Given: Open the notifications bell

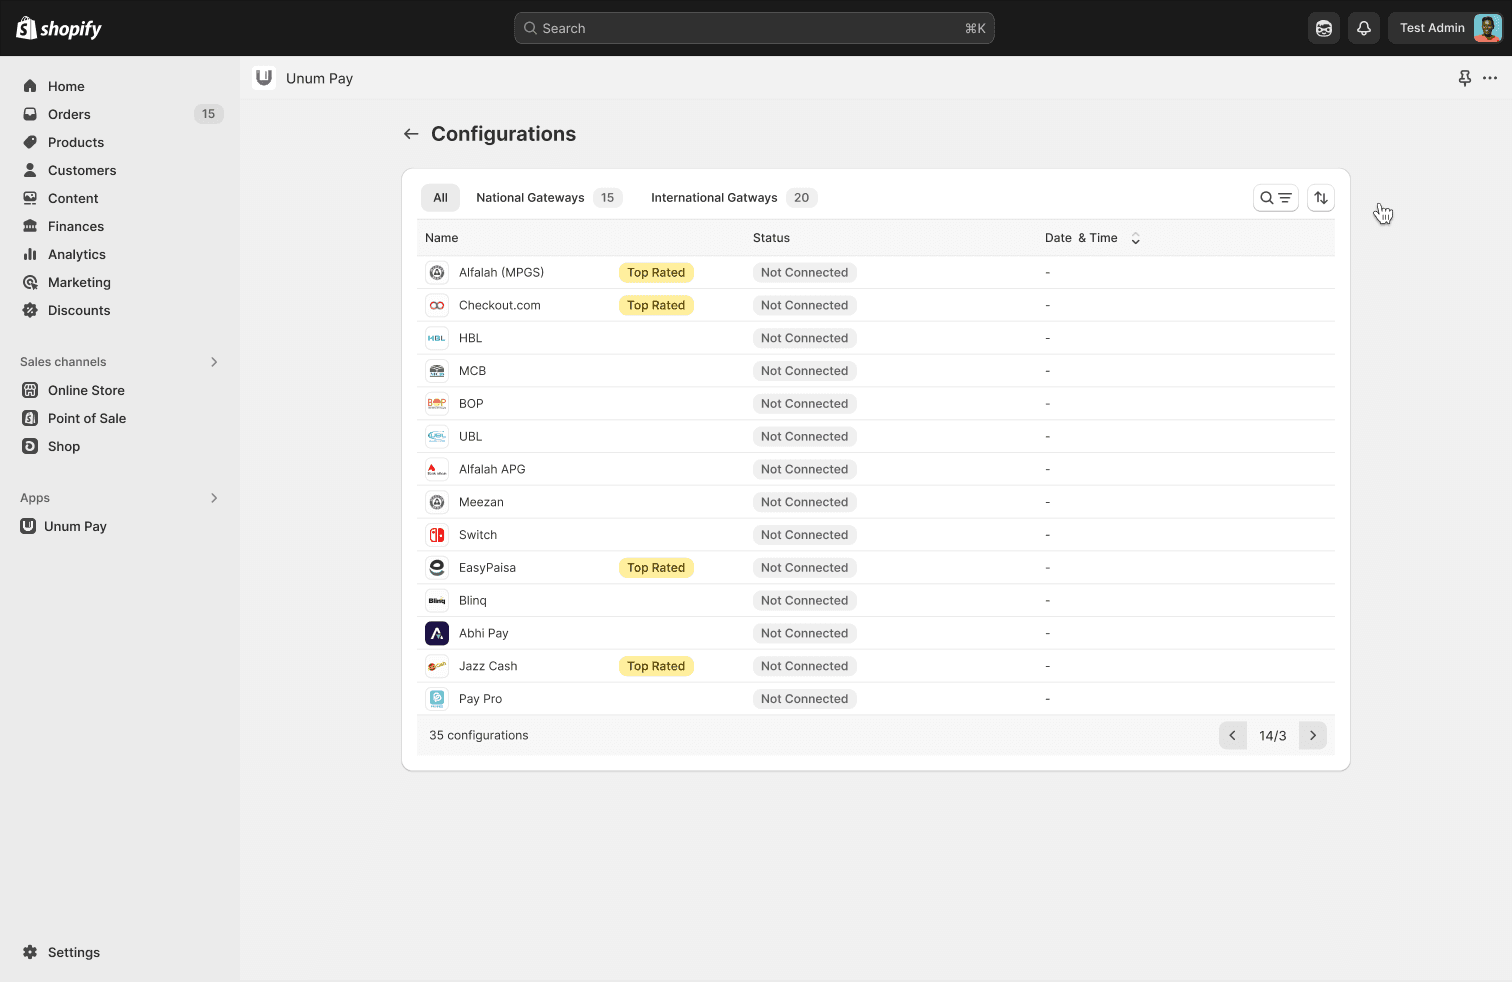Looking at the screenshot, I should 1364,28.
